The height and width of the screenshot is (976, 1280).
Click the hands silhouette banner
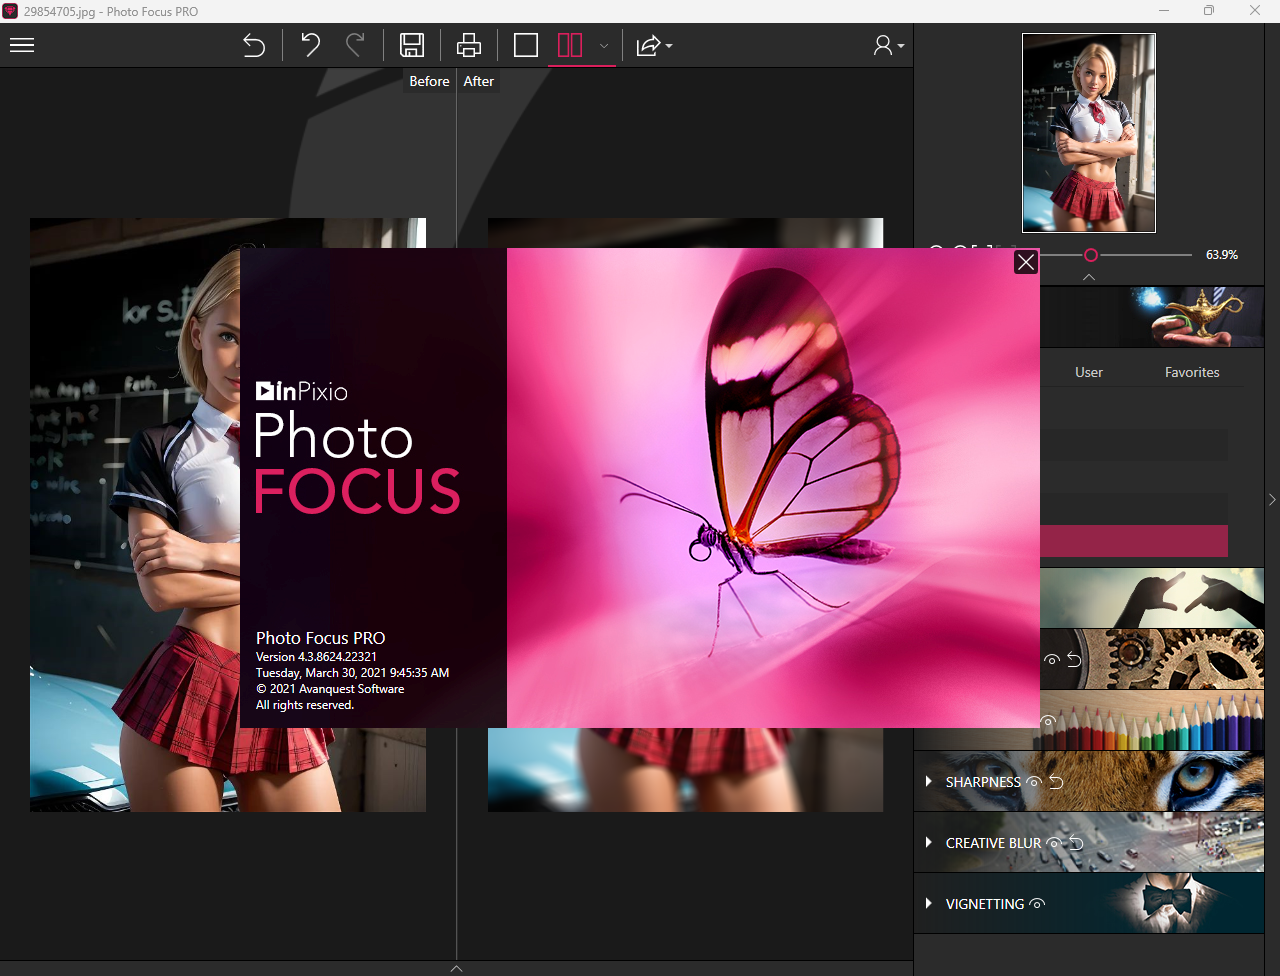(1152, 598)
